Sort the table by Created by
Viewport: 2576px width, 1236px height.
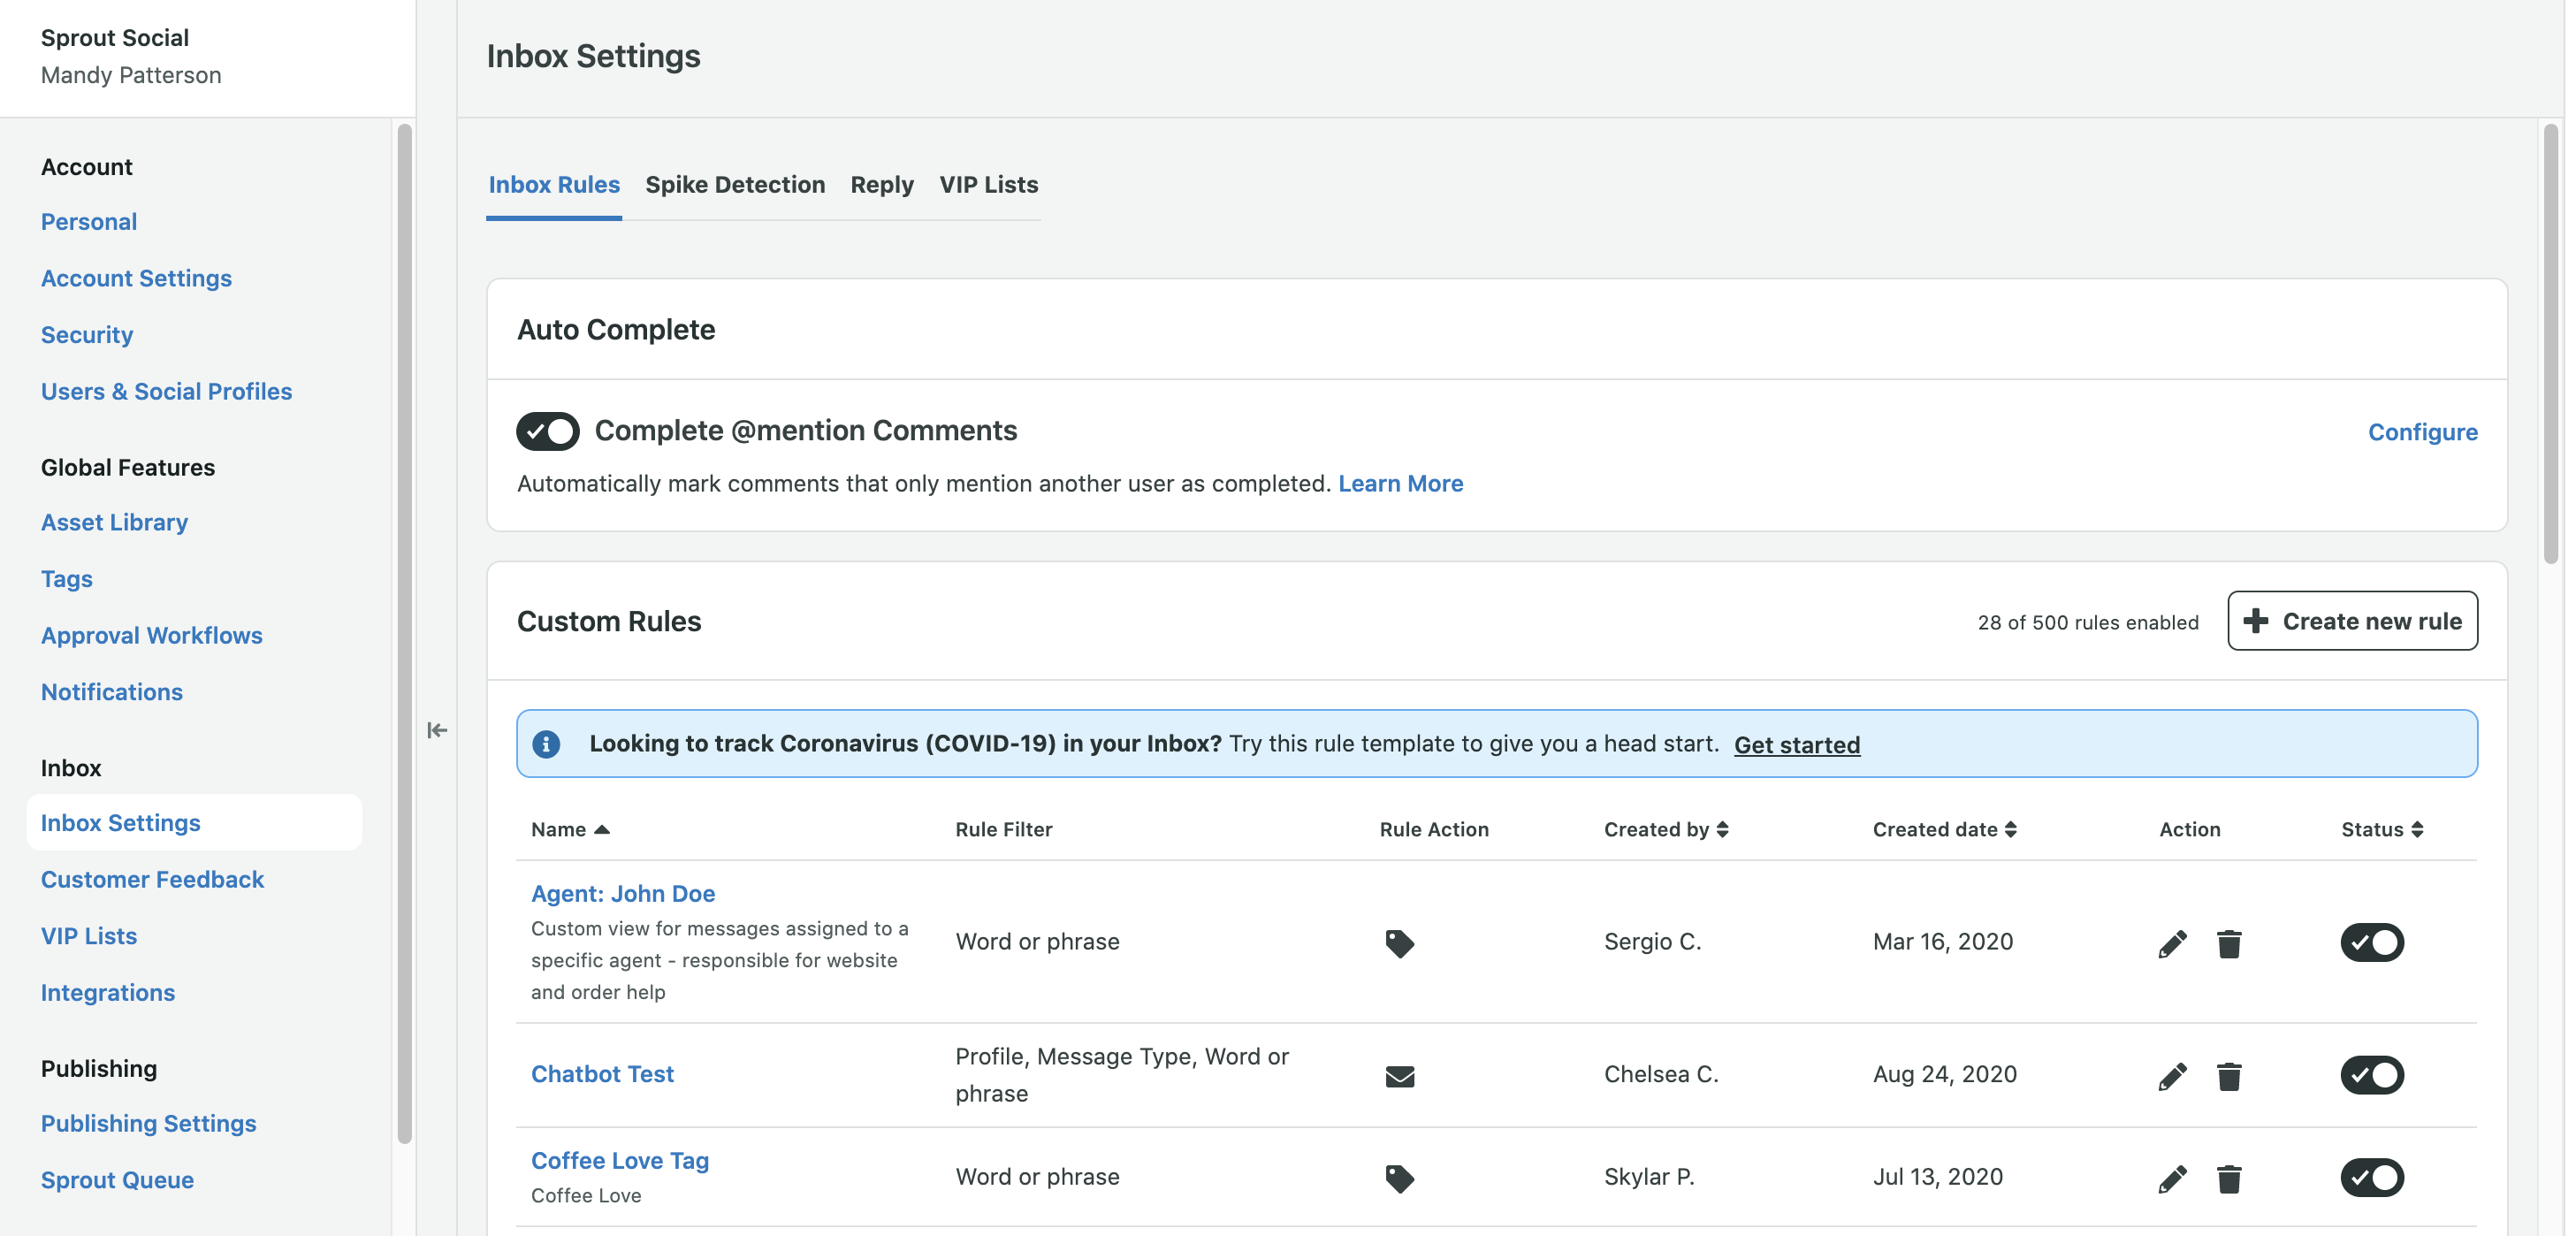pos(1722,829)
